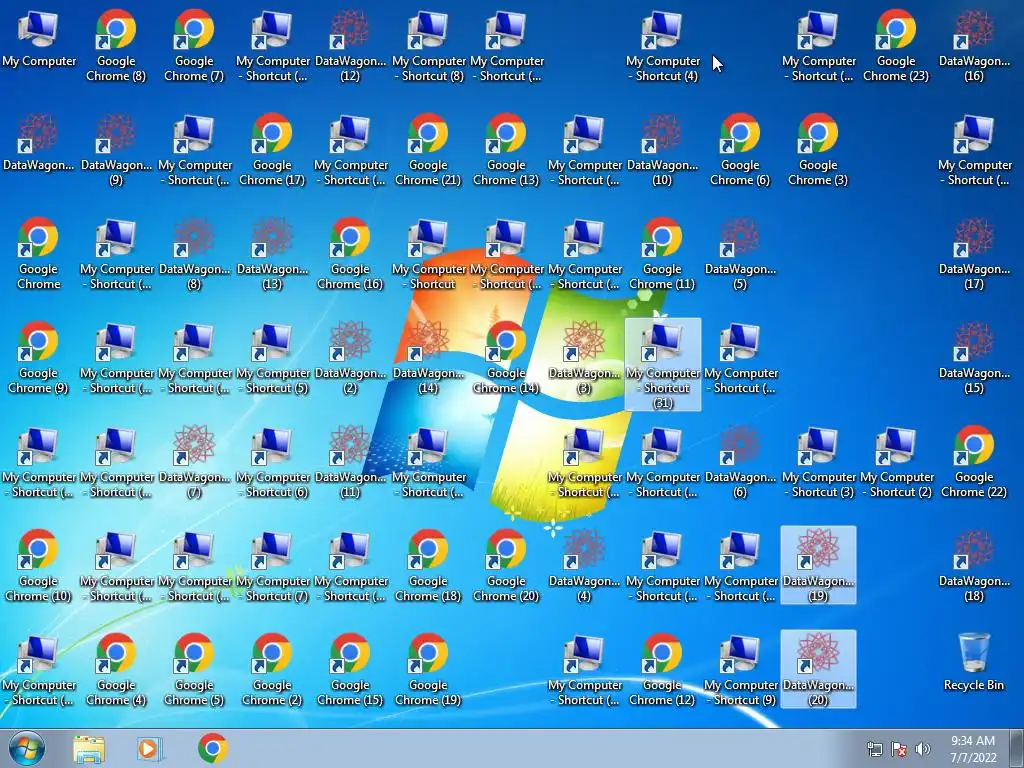Select the Google Chrome (14) shortcut
Viewport: 1024px width, 768px height.
pyautogui.click(x=506, y=358)
